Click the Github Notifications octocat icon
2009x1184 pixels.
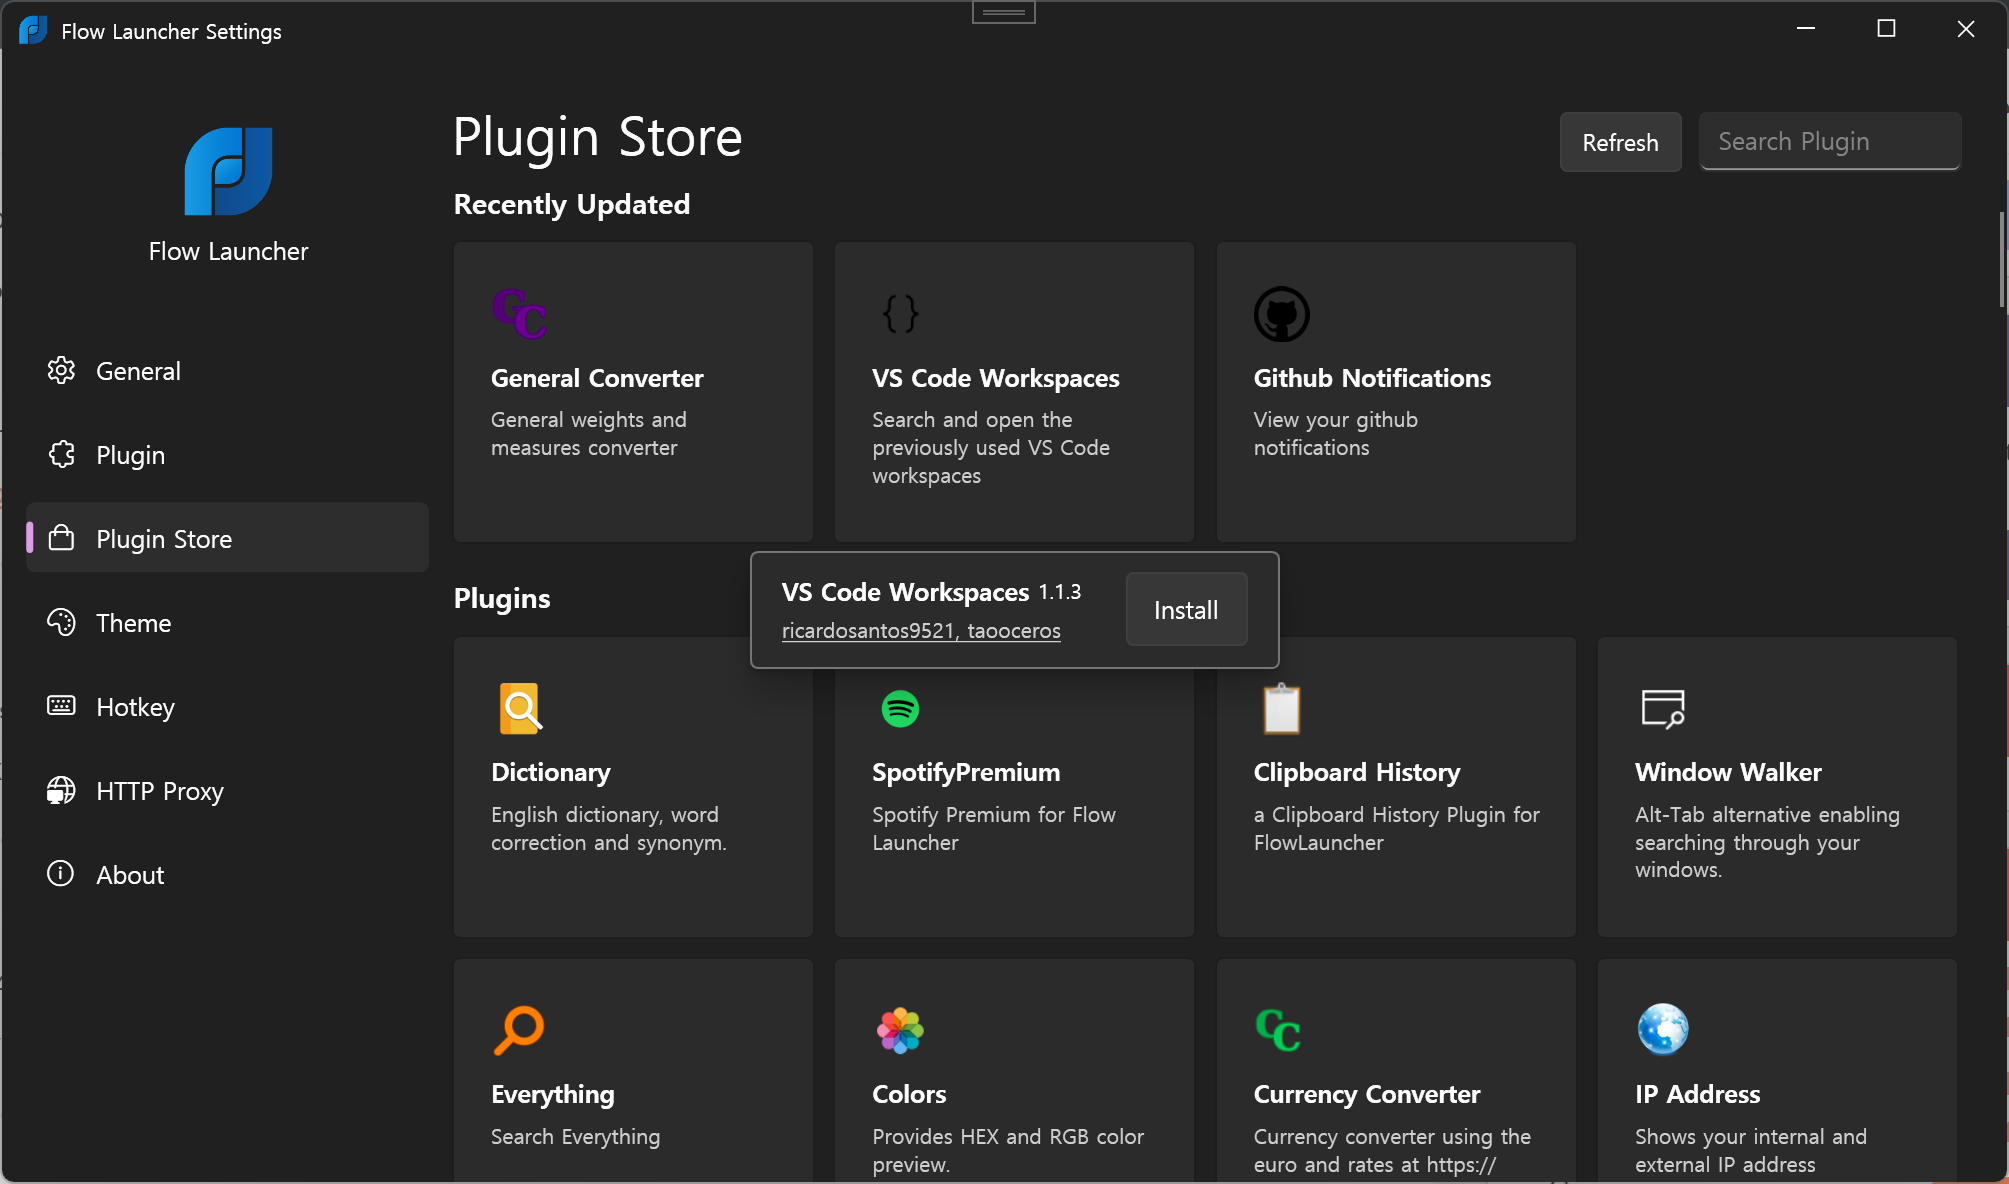coord(1281,314)
